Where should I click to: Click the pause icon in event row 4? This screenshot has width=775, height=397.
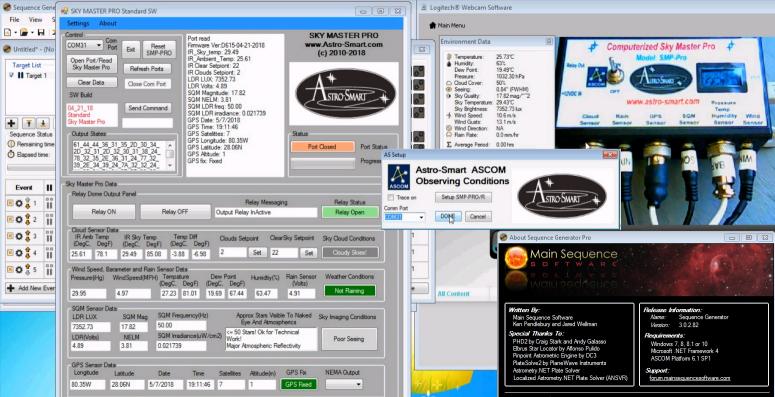49,253
